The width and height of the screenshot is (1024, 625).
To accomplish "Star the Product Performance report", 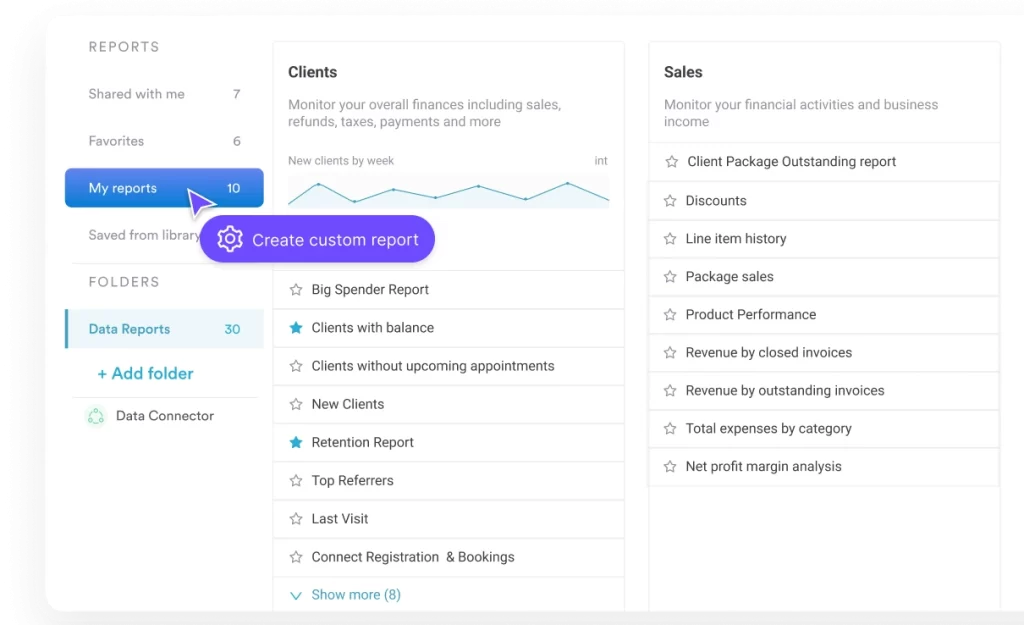I will click(670, 315).
